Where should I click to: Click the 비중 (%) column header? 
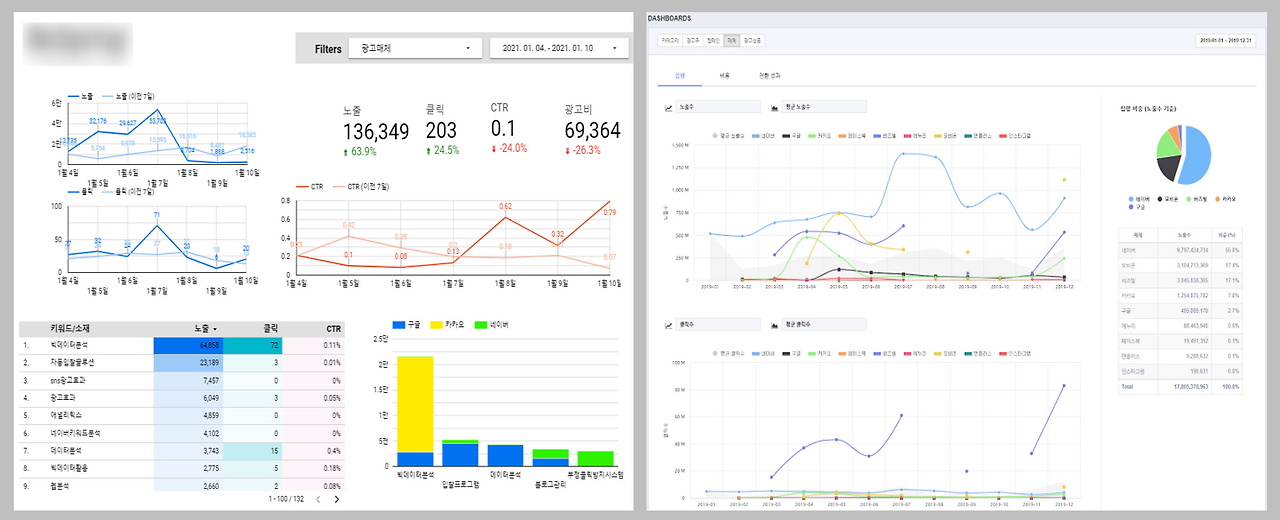(1229, 236)
